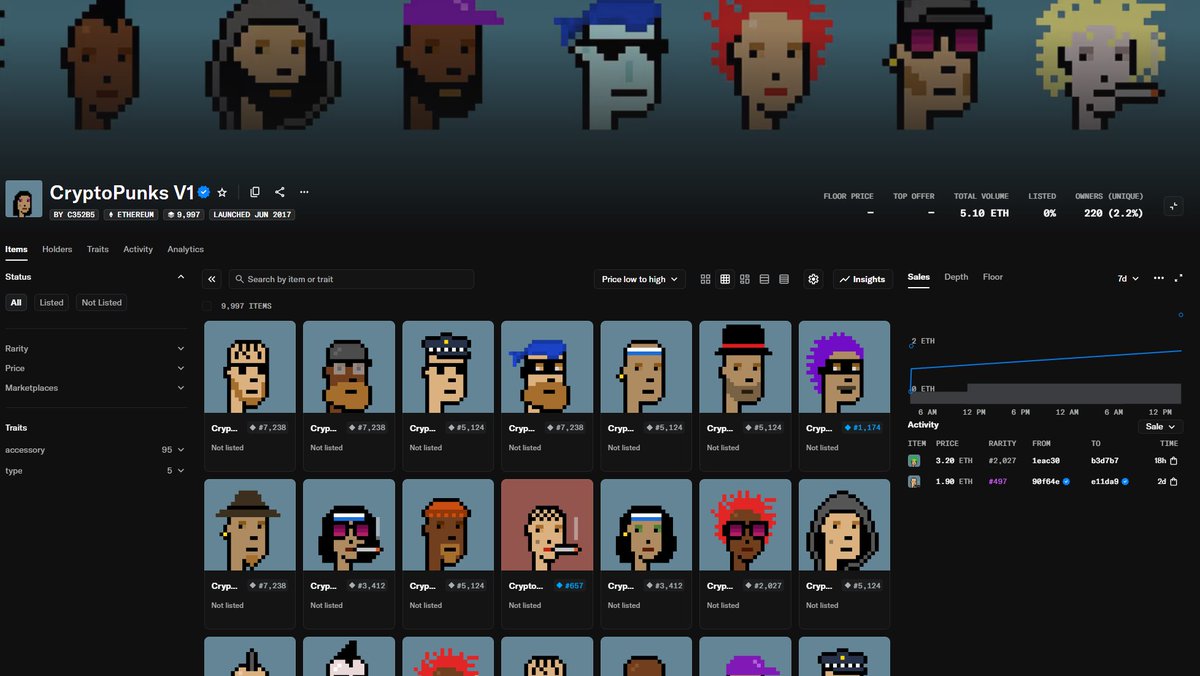
Task: Expand the Marketplaces filter
Action: [x=95, y=388]
